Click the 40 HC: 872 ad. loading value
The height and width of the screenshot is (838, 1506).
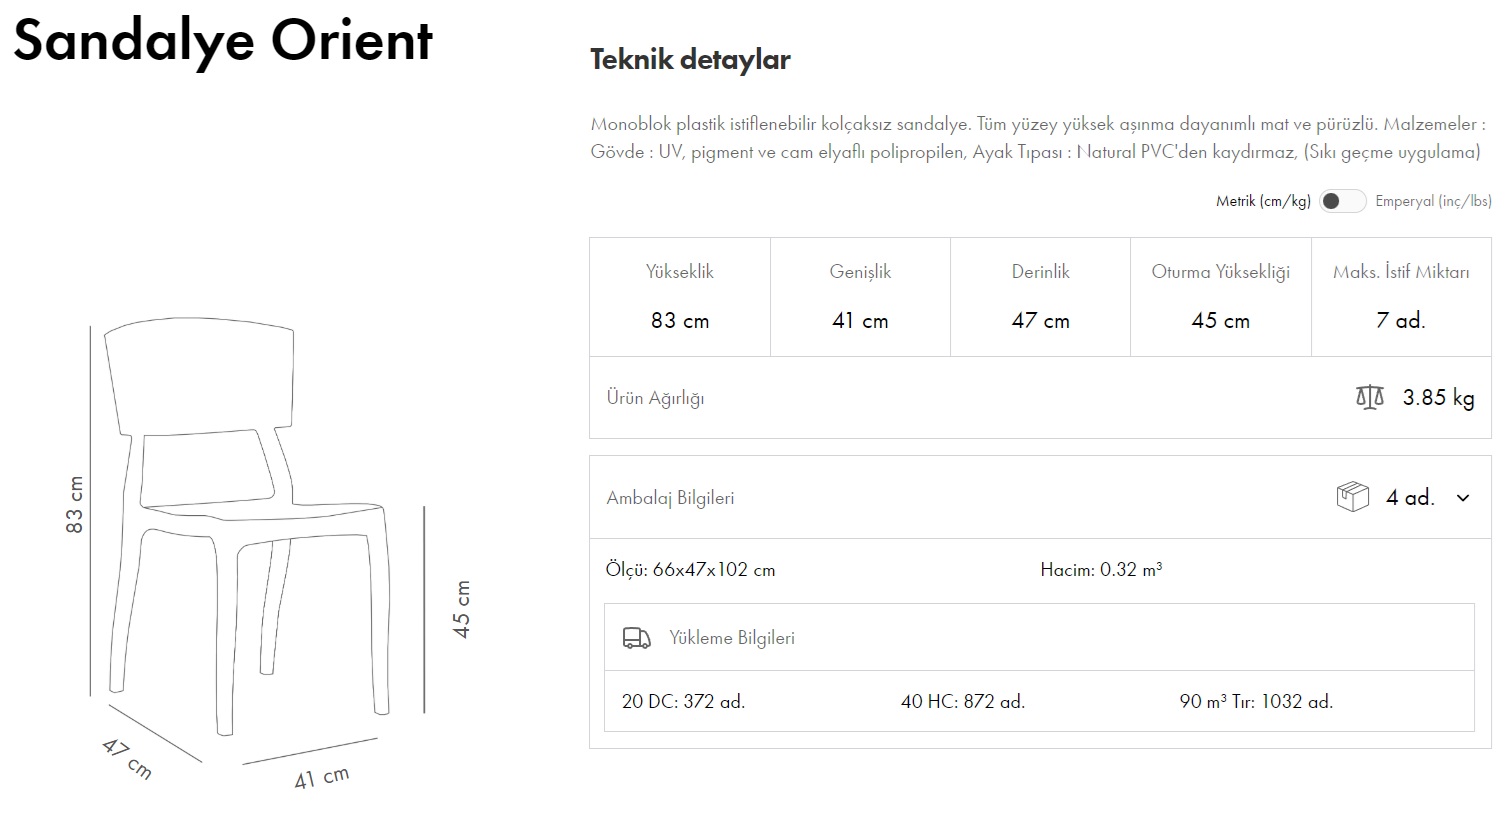tap(962, 702)
